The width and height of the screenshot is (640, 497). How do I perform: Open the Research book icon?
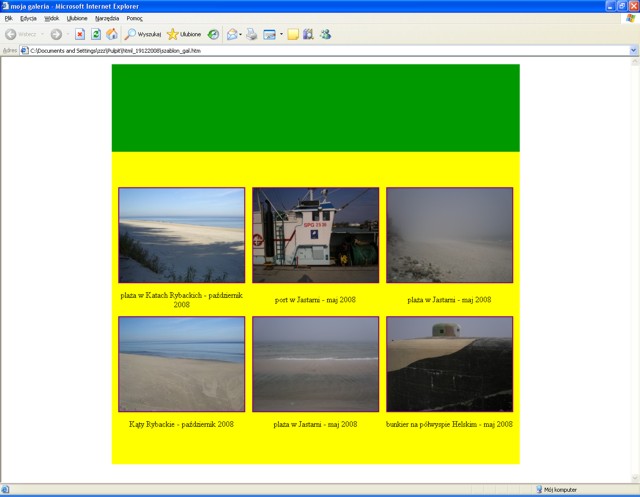click(308, 34)
